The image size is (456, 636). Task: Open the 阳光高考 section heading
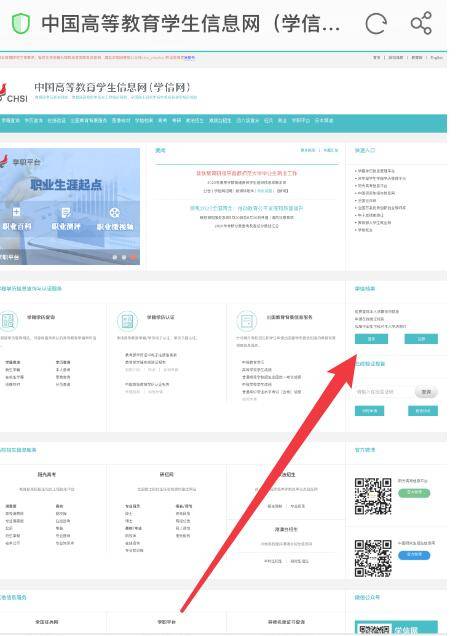47,474
